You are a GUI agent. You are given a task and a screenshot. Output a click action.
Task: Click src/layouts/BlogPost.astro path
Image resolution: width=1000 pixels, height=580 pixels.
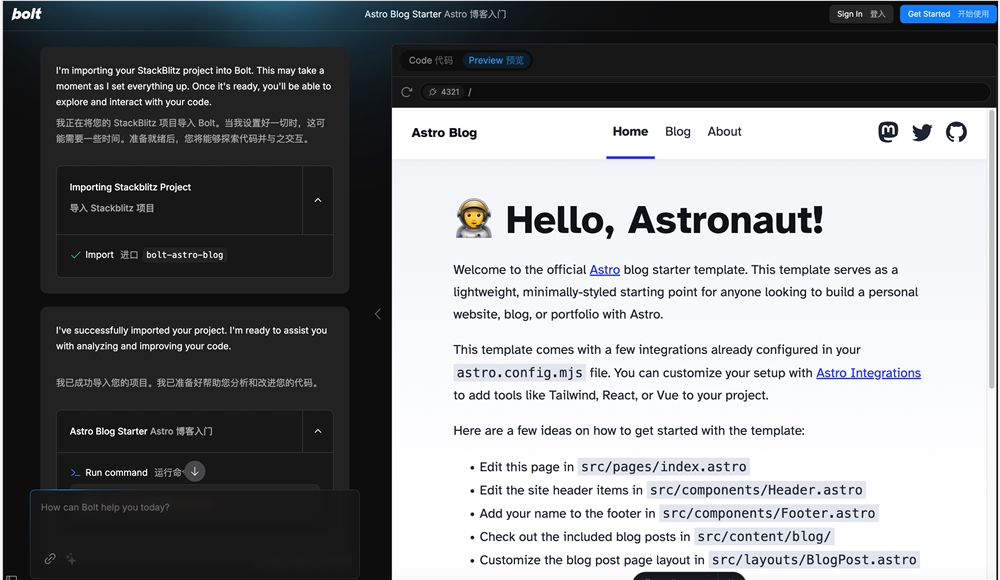(x=814, y=560)
